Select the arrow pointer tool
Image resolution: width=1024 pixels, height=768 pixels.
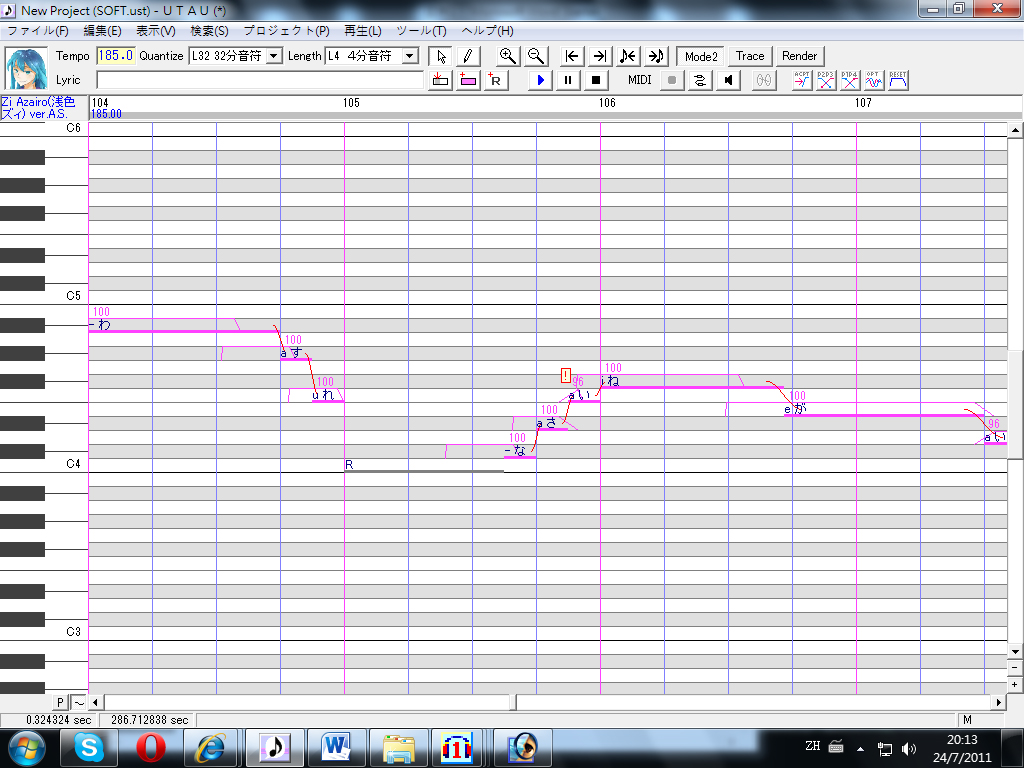(441, 56)
